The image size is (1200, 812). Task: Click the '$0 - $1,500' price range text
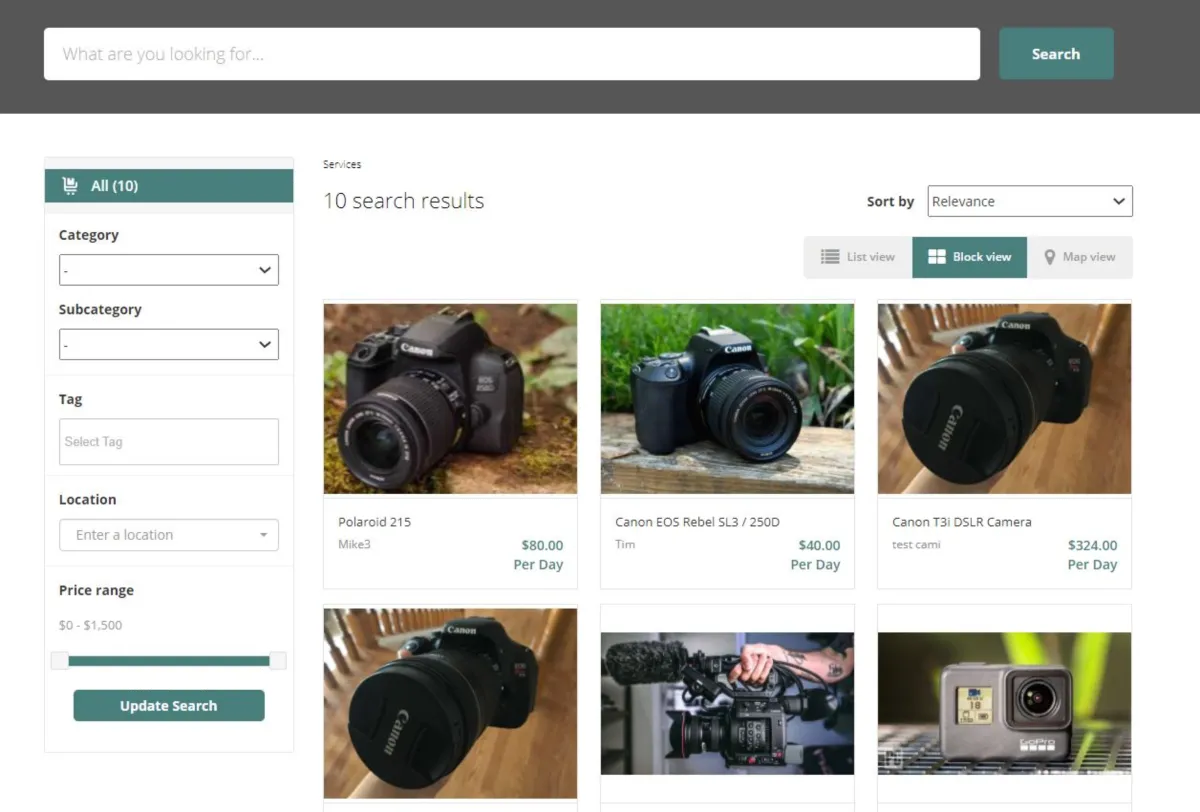(90, 626)
